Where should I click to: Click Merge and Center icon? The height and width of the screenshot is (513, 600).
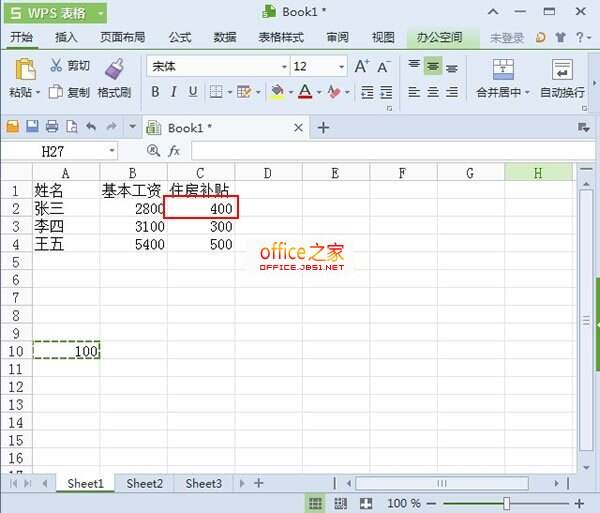coord(503,69)
